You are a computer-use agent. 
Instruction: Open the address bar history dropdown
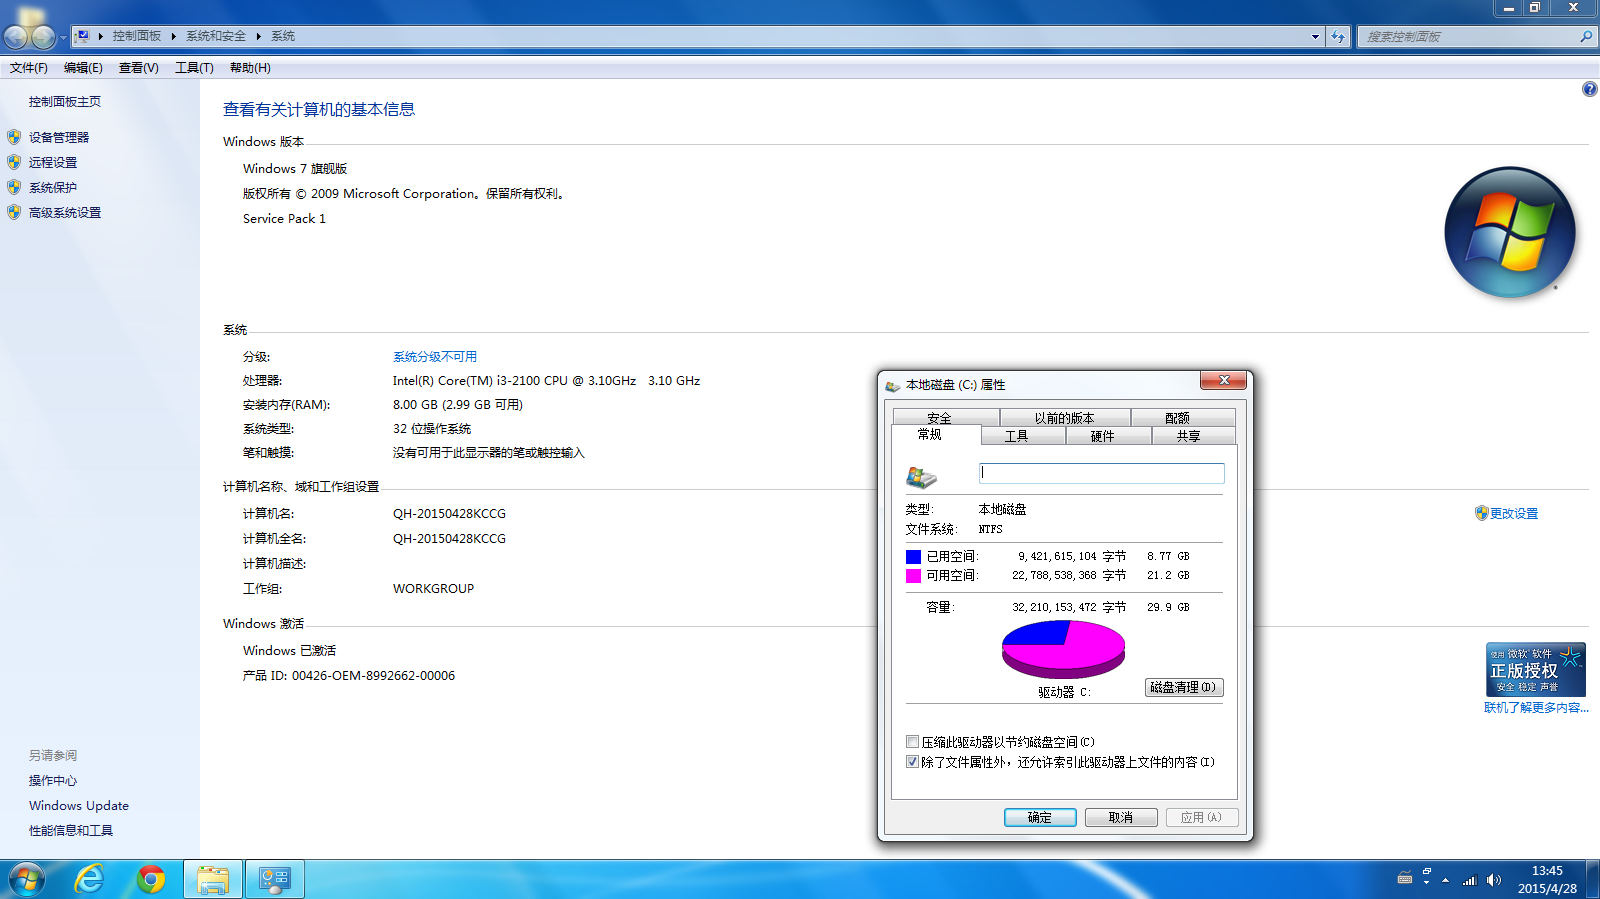tap(1315, 36)
